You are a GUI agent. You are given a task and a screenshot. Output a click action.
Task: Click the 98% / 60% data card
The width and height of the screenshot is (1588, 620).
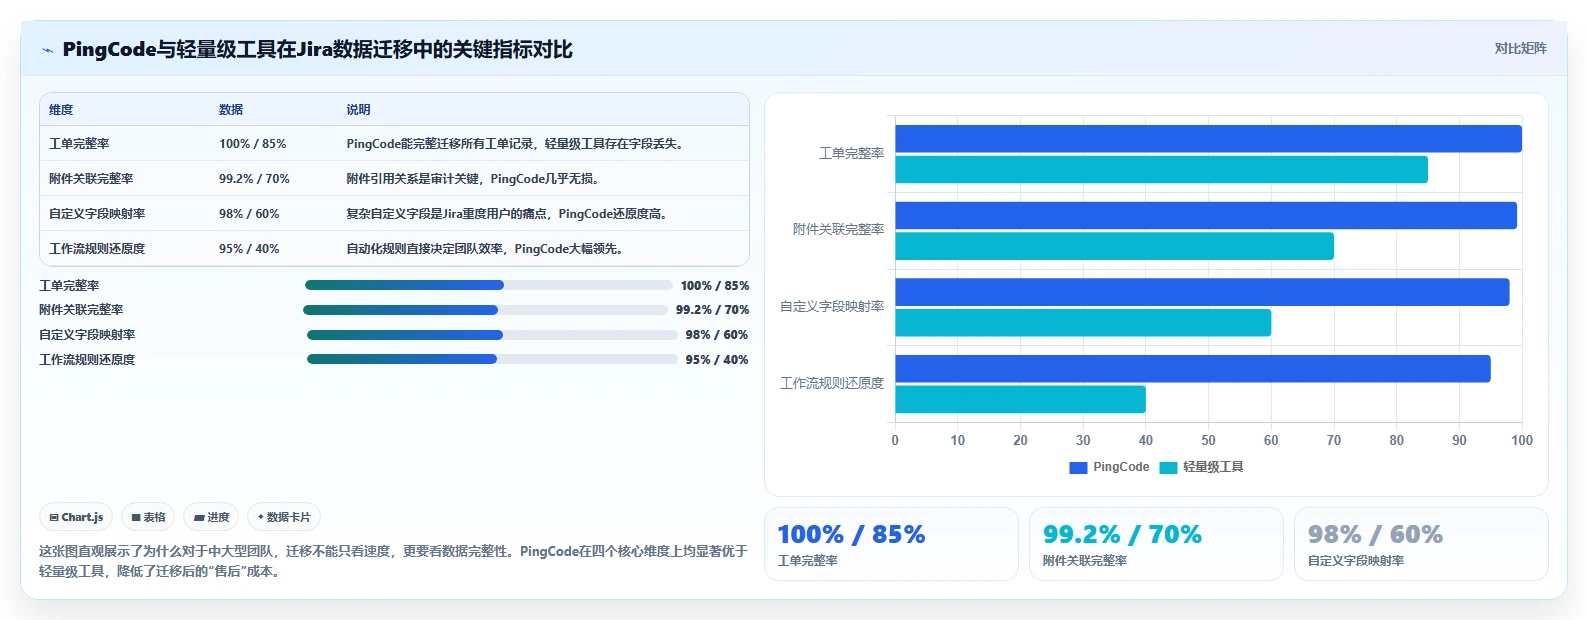tap(1421, 544)
